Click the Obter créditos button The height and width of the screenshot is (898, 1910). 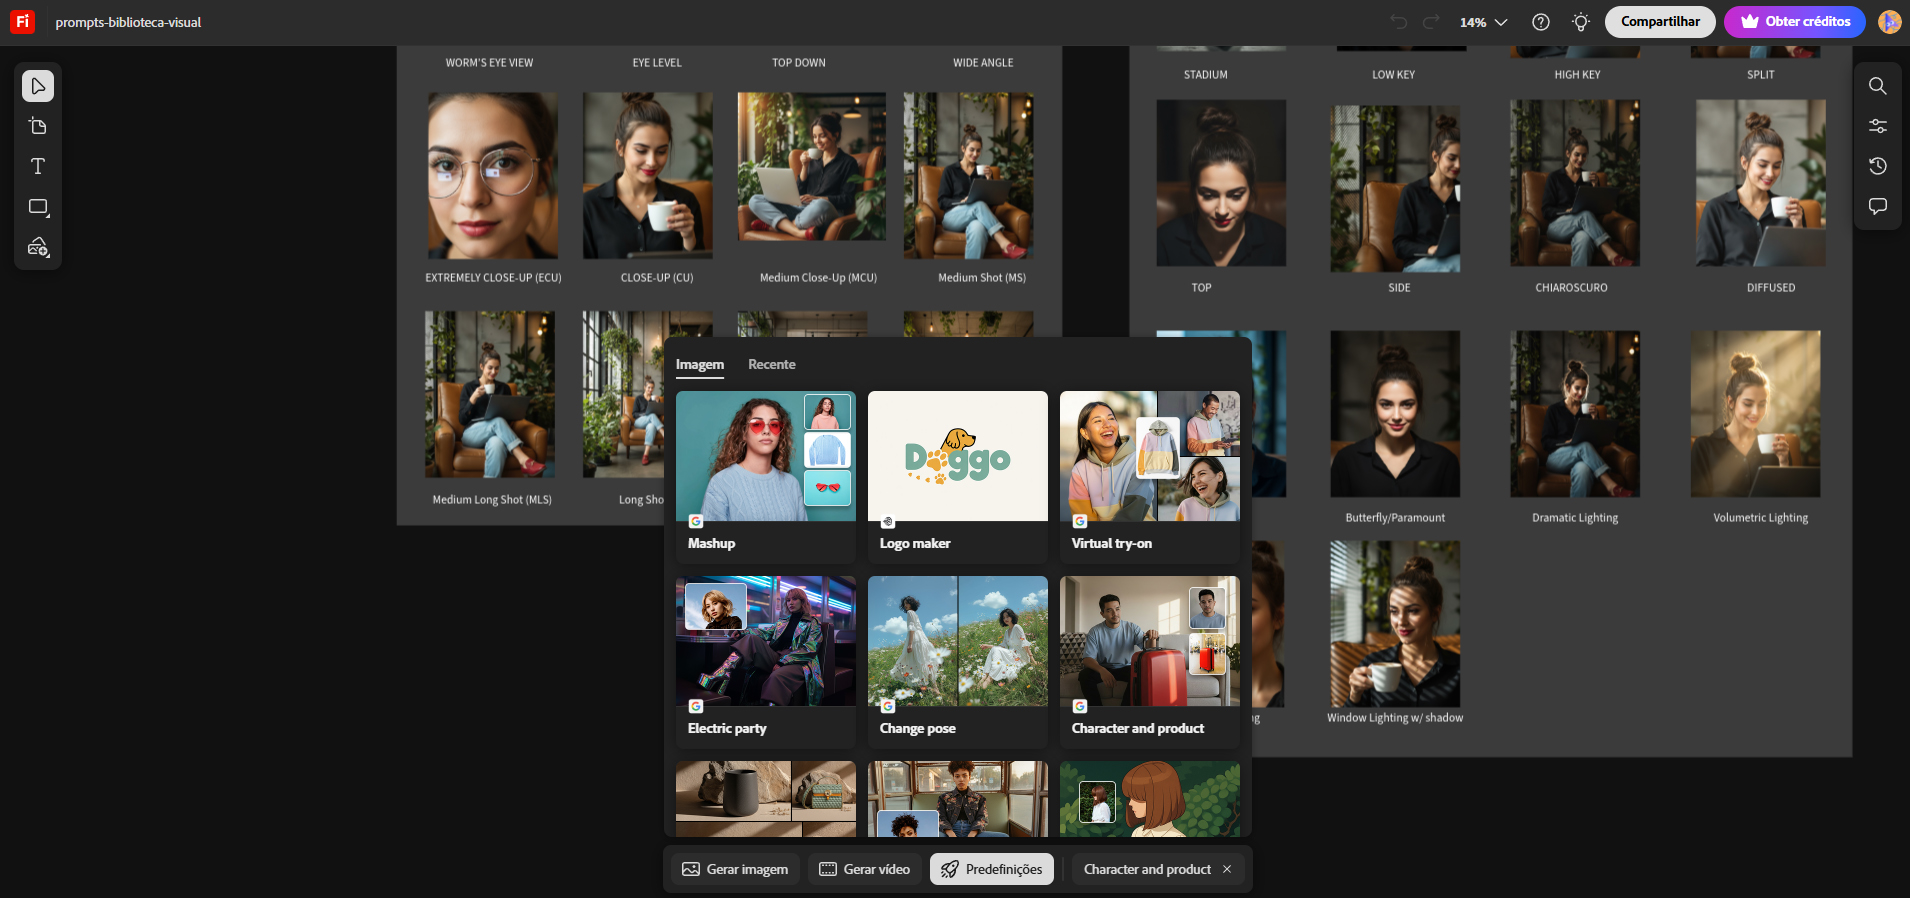click(x=1794, y=22)
